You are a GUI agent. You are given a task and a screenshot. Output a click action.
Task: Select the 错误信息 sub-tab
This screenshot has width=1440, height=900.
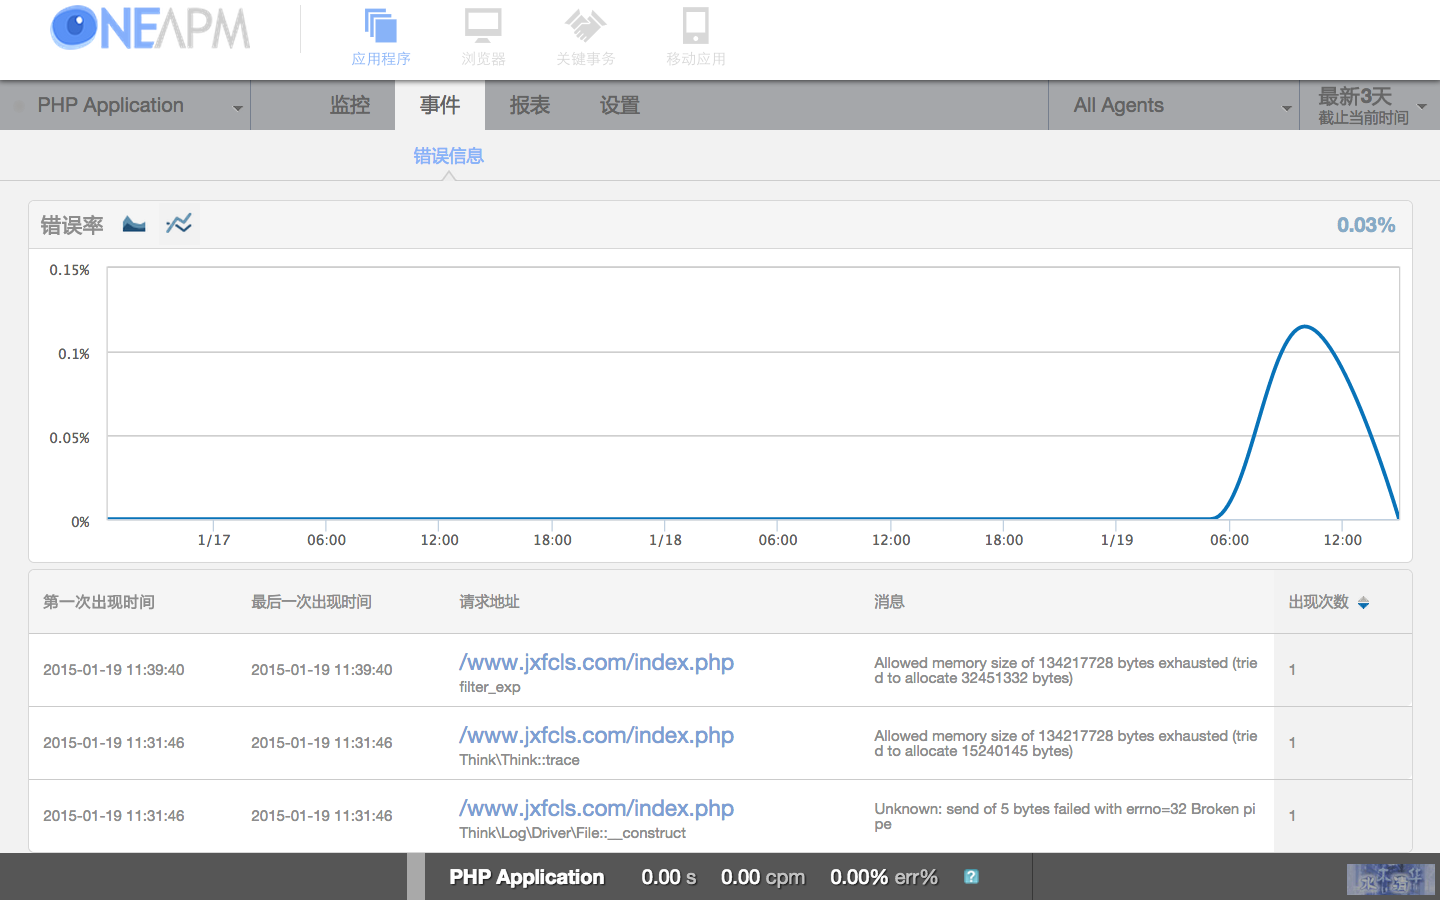(449, 156)
